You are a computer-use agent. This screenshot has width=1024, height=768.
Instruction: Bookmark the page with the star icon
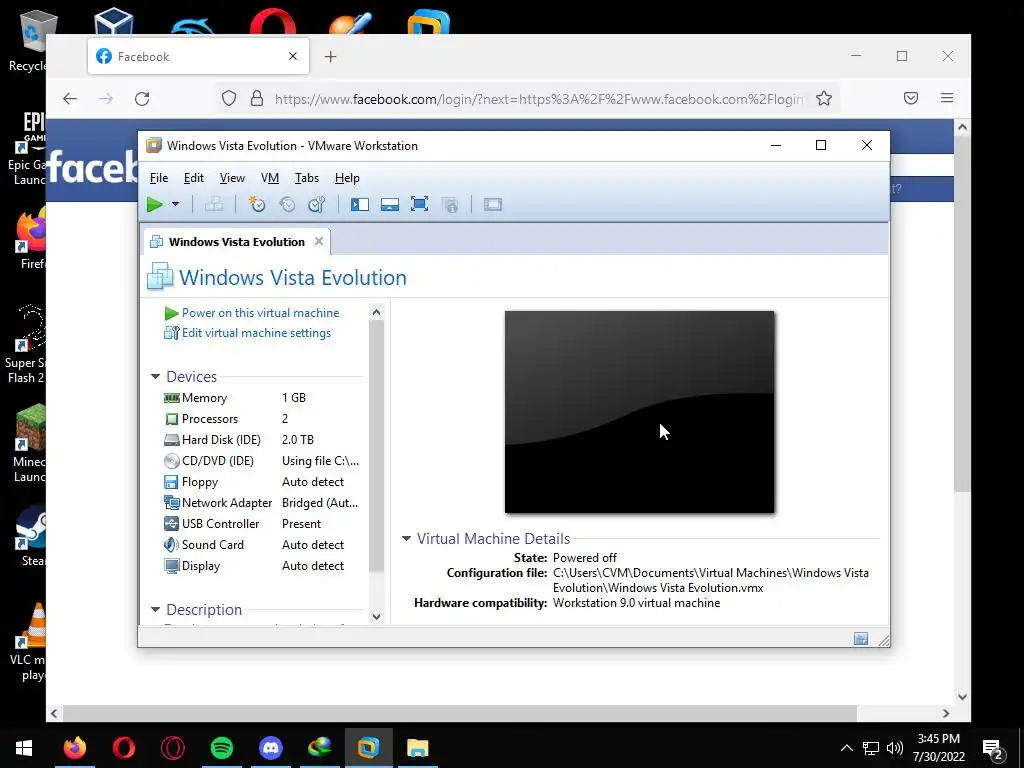[824, 99]
